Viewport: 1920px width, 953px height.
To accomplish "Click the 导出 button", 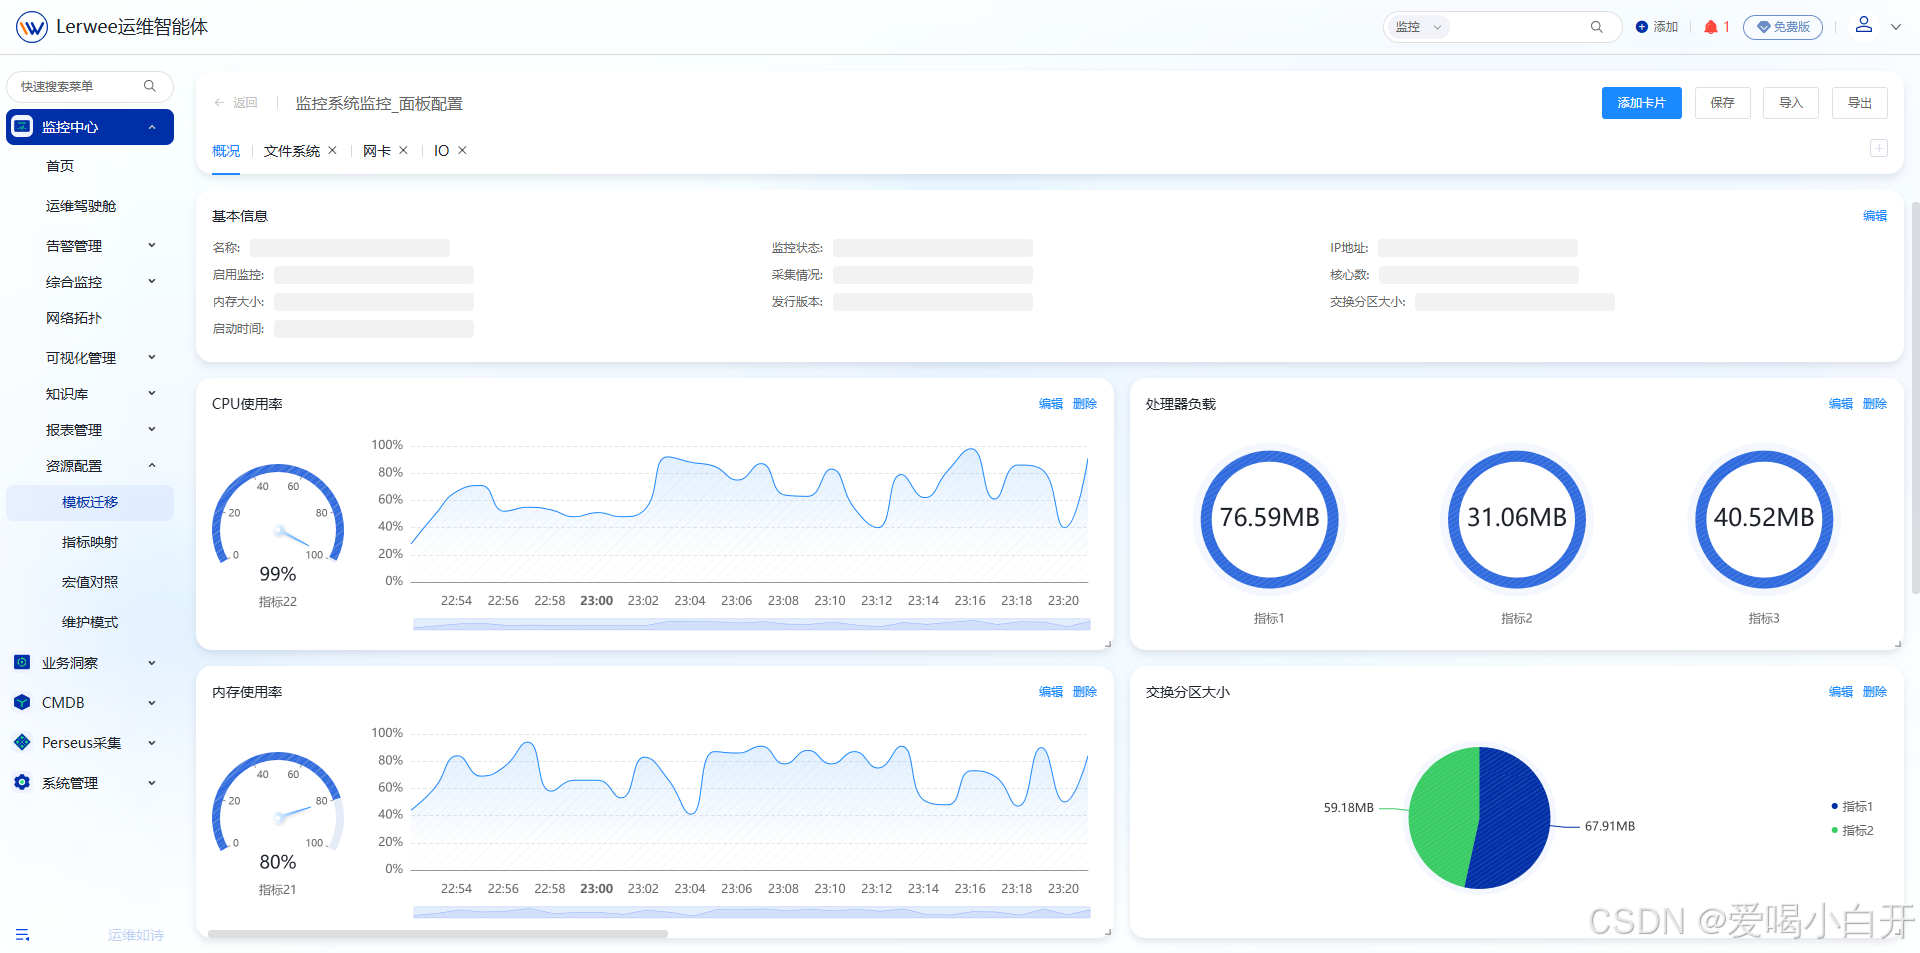I will tap(1860, 103).
